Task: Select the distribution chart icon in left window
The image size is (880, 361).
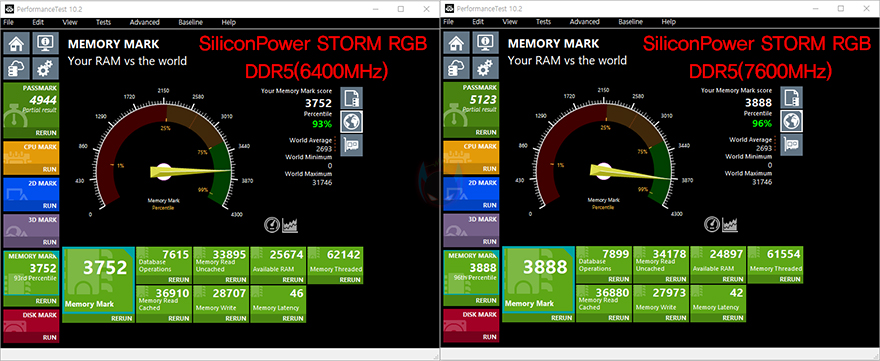Action: [x=291, y=225]
